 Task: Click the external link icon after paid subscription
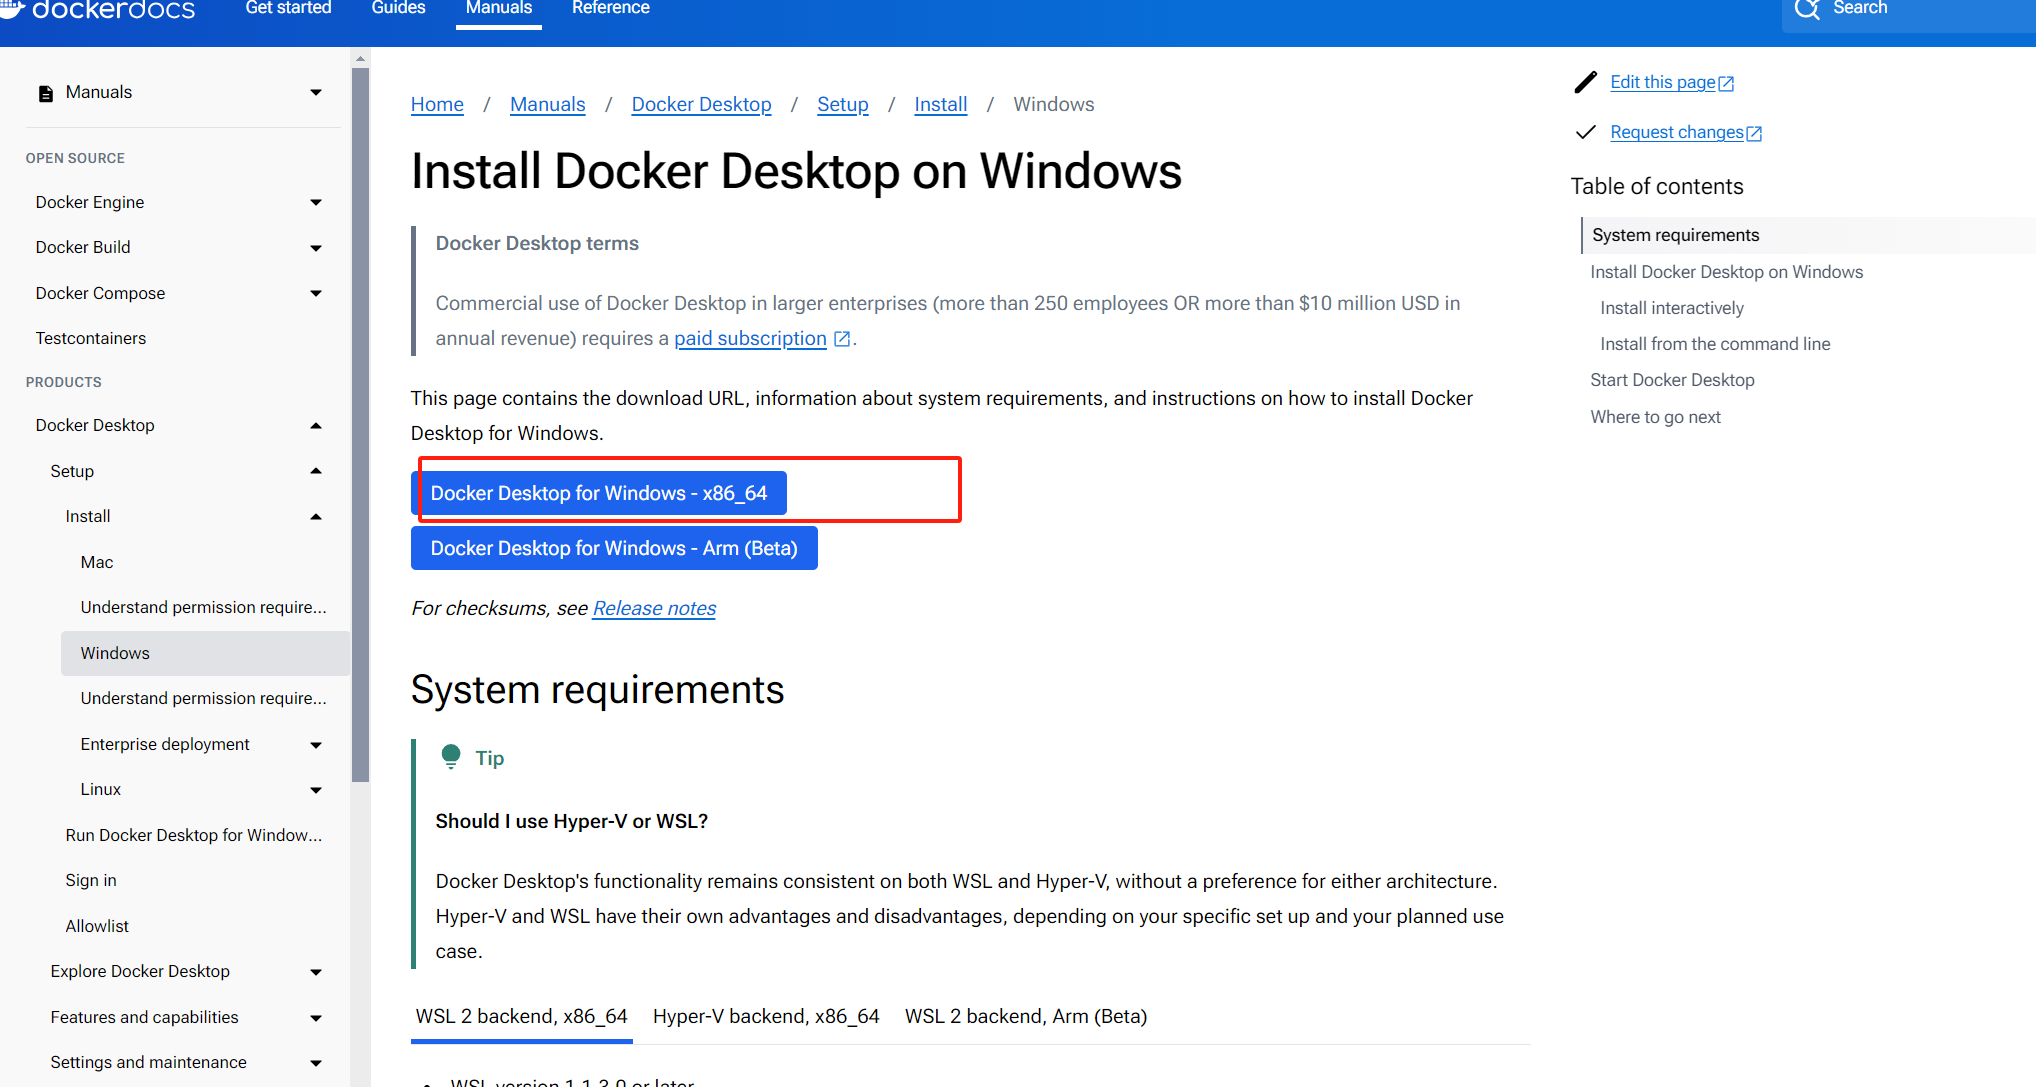pyautogui.click(x=841, y=338)
